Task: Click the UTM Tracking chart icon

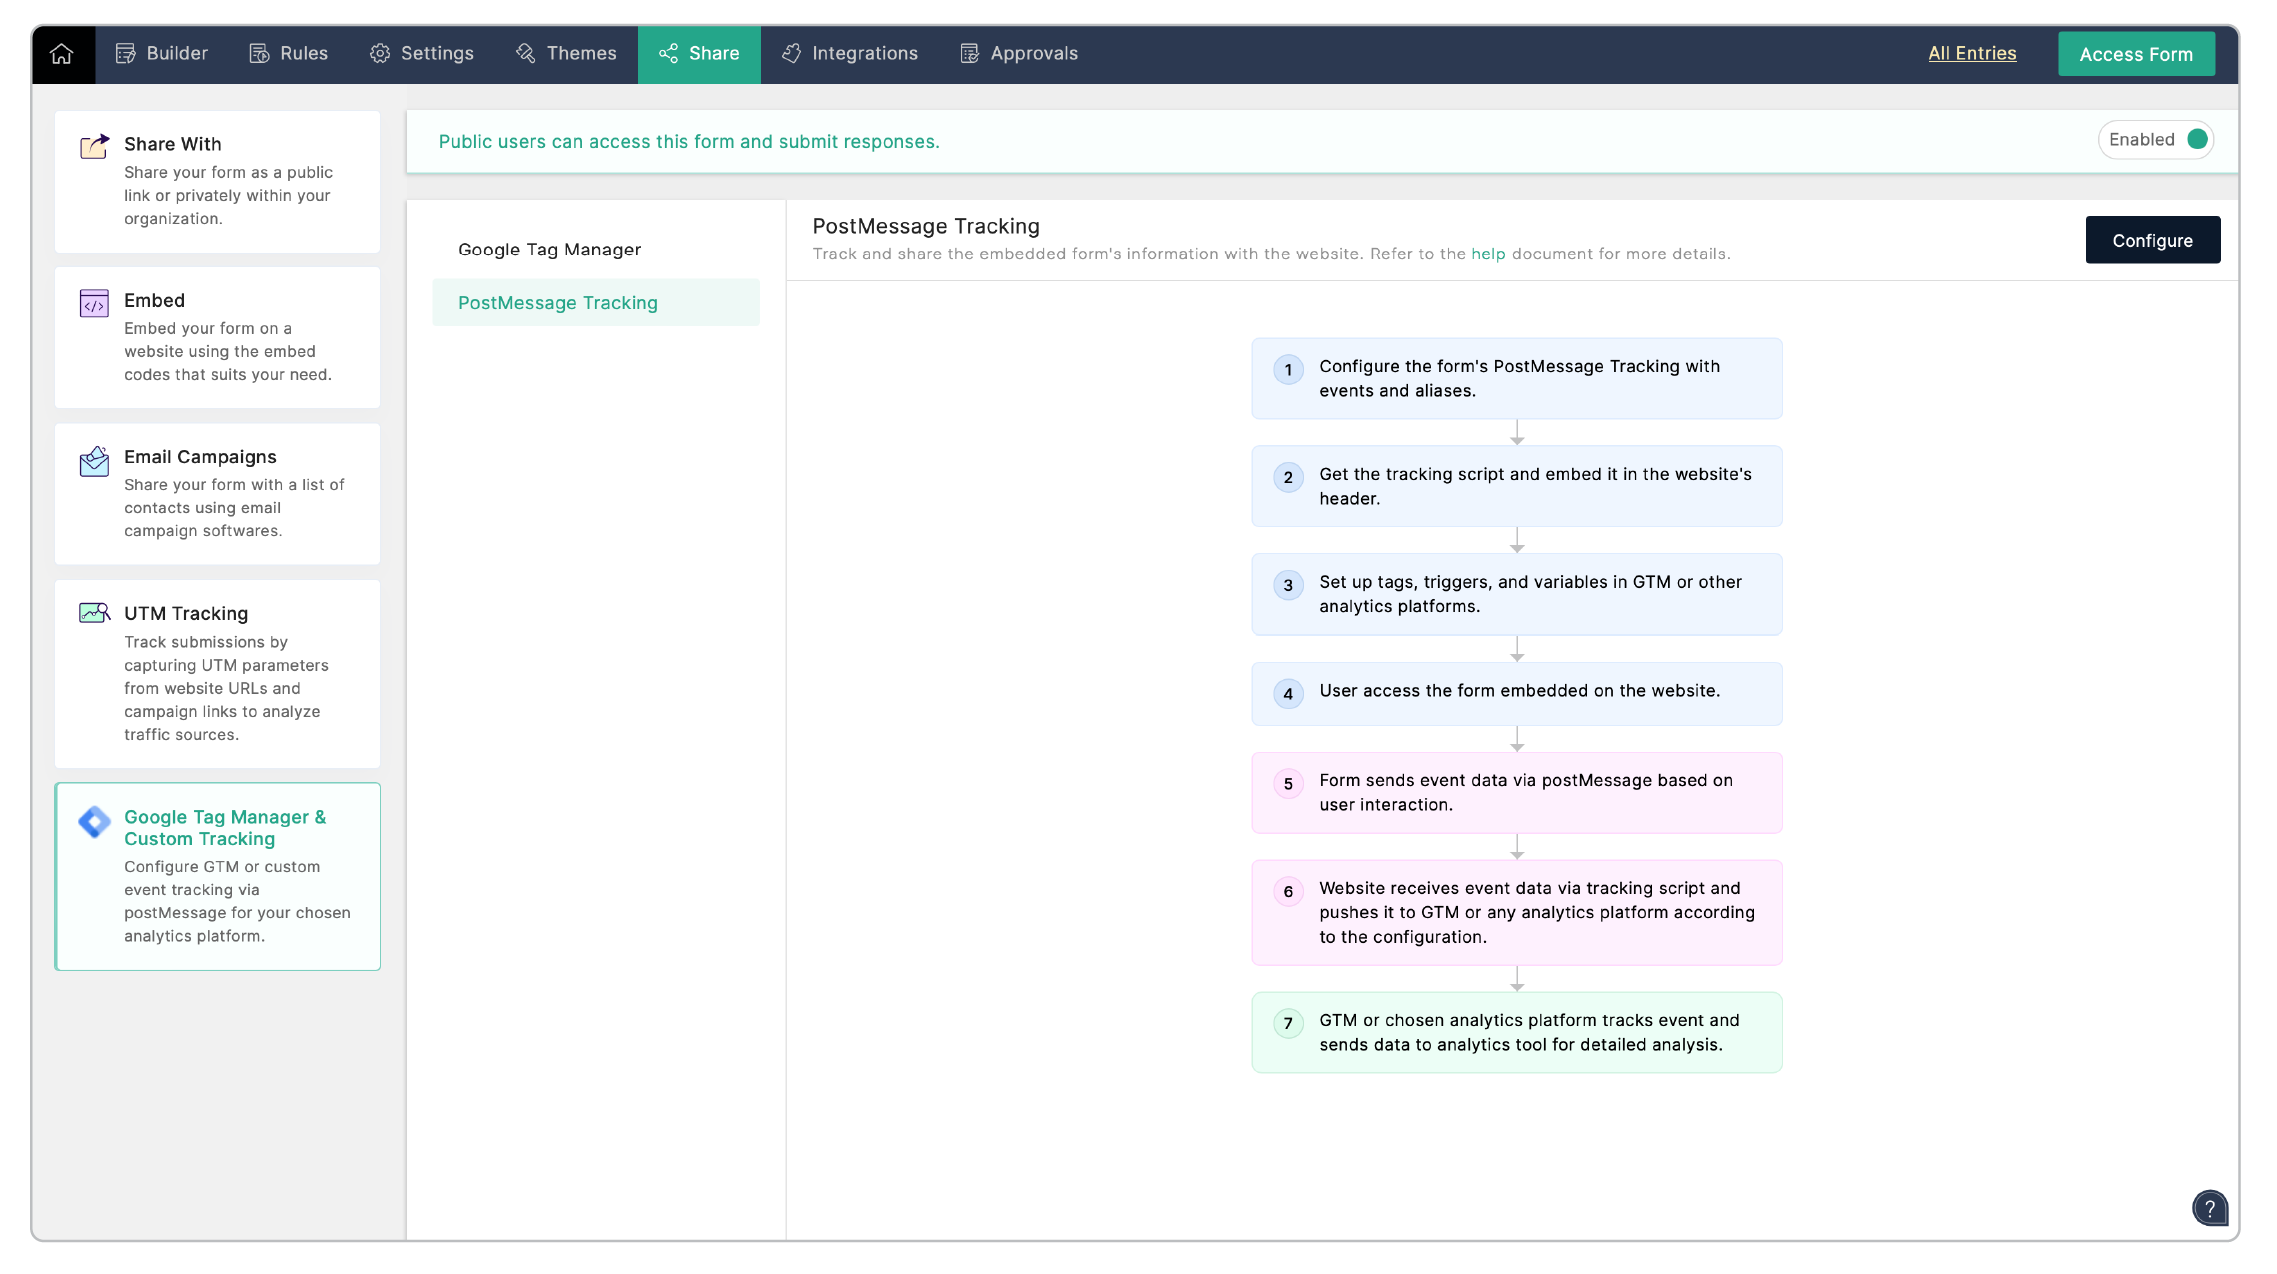Action: point(94,613)
